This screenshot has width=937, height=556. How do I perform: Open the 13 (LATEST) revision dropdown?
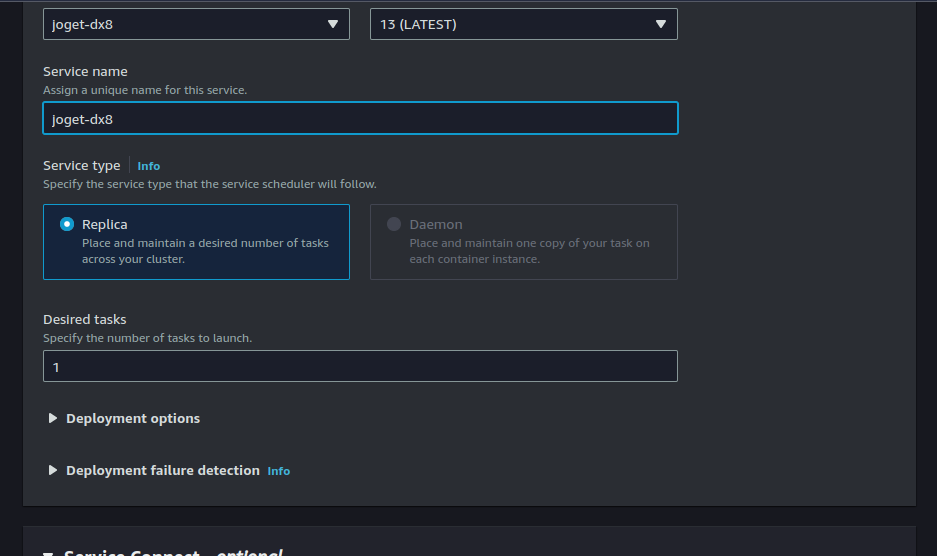[522, 24]
